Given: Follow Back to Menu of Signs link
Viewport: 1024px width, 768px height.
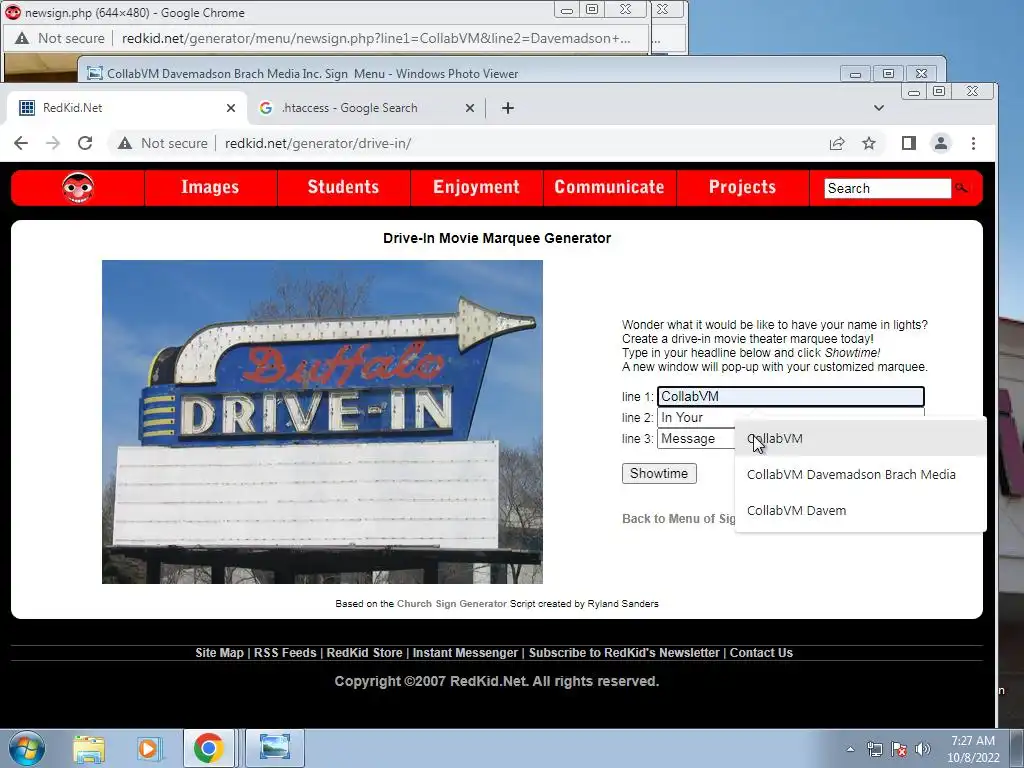Looking at the screenshot, I should [679, 519].
